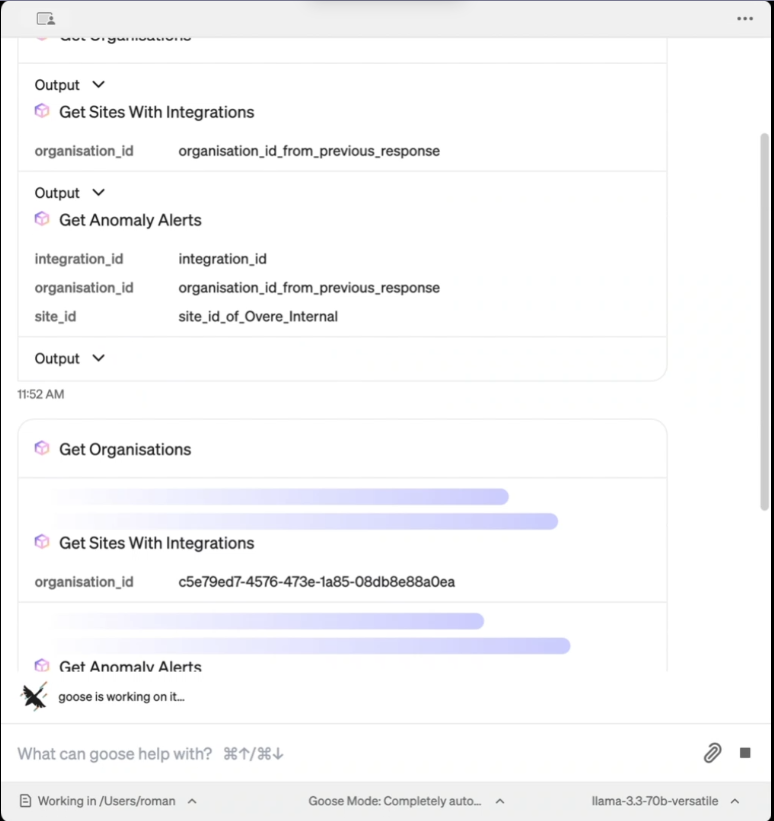Click the cube icon beside lower Get Organisations
Image resolution: width=774 pixels, height=821 pixels.
[x=42, y=448]
